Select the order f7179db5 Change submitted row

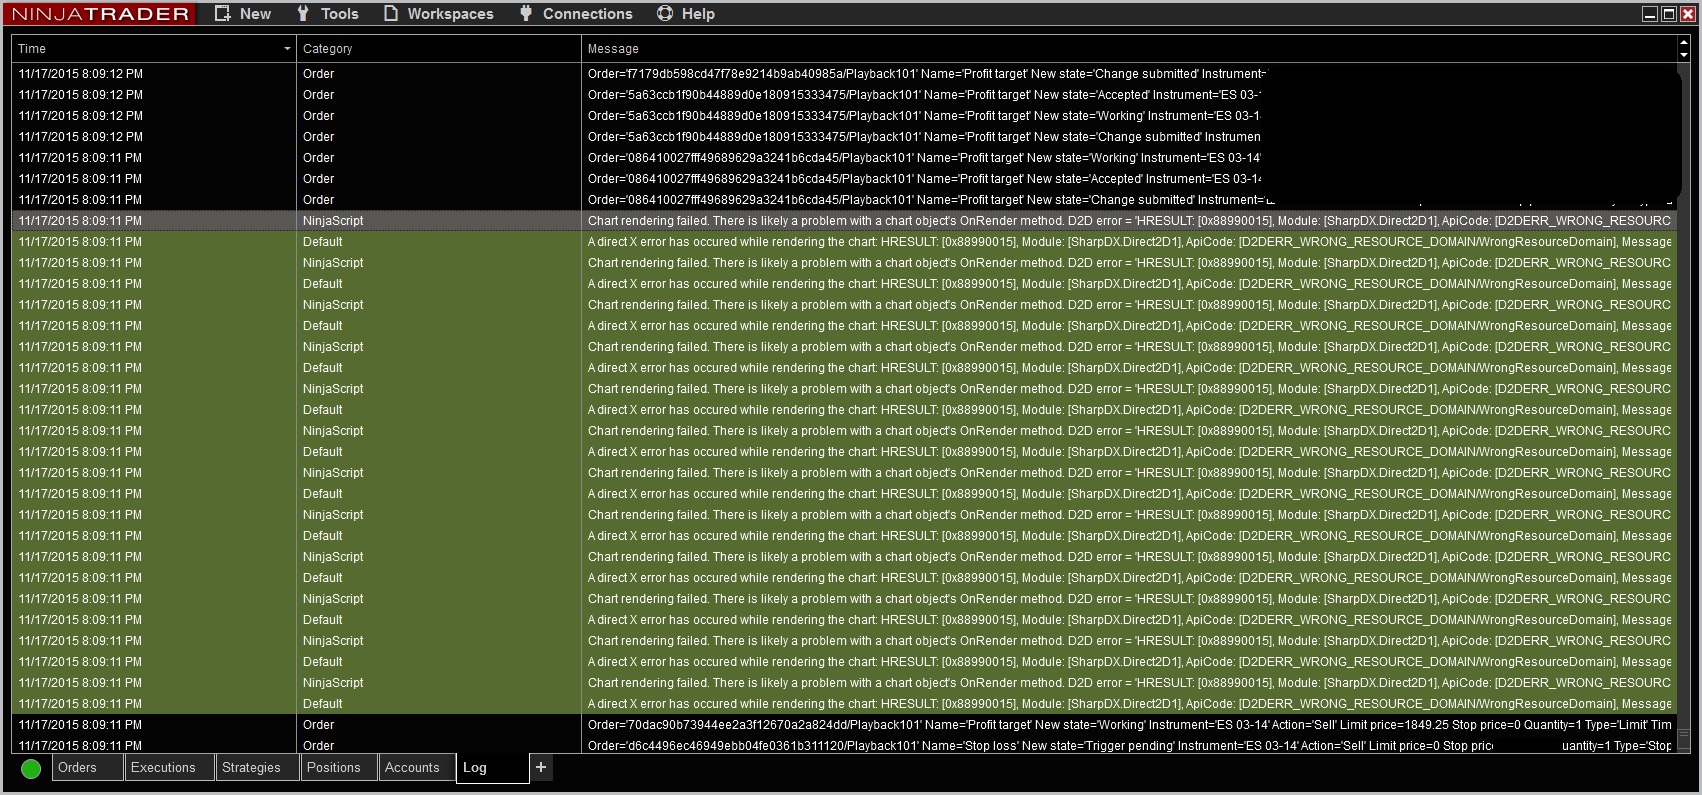tap(844, 74)
